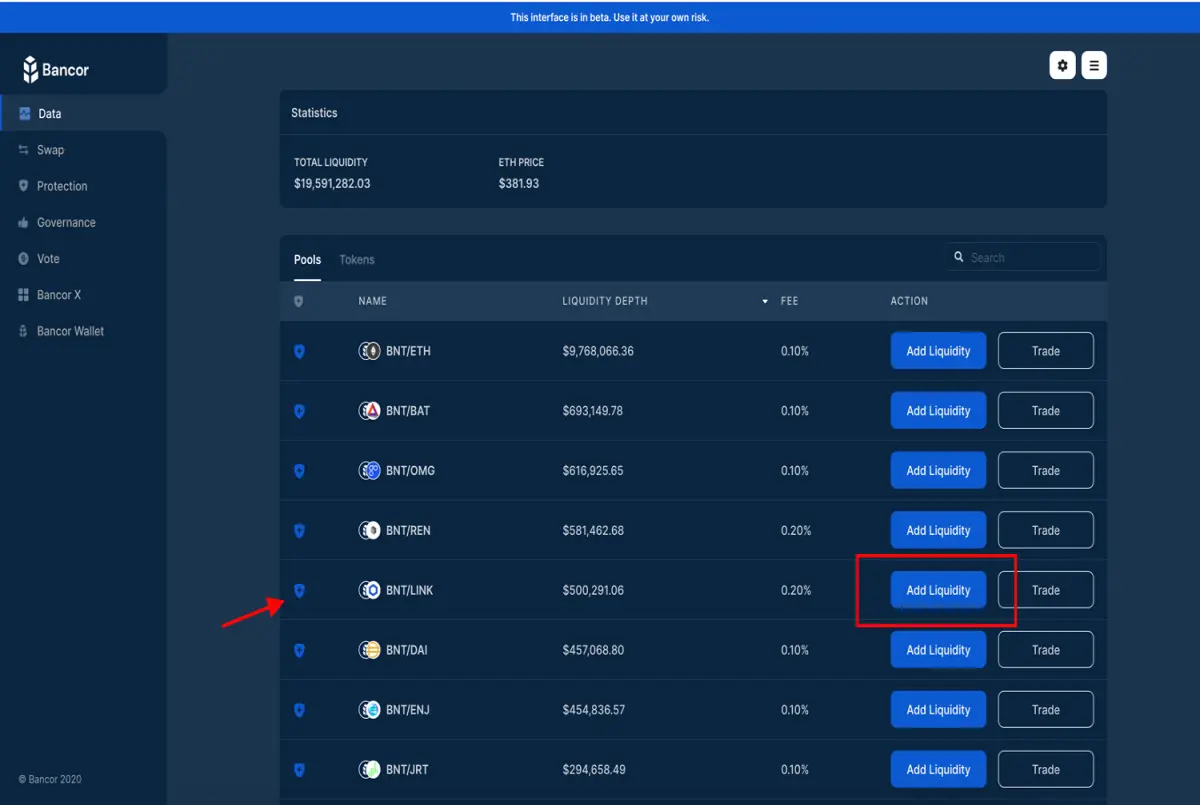Trade the BNT/BAT pool

[x=1046, y=411]
